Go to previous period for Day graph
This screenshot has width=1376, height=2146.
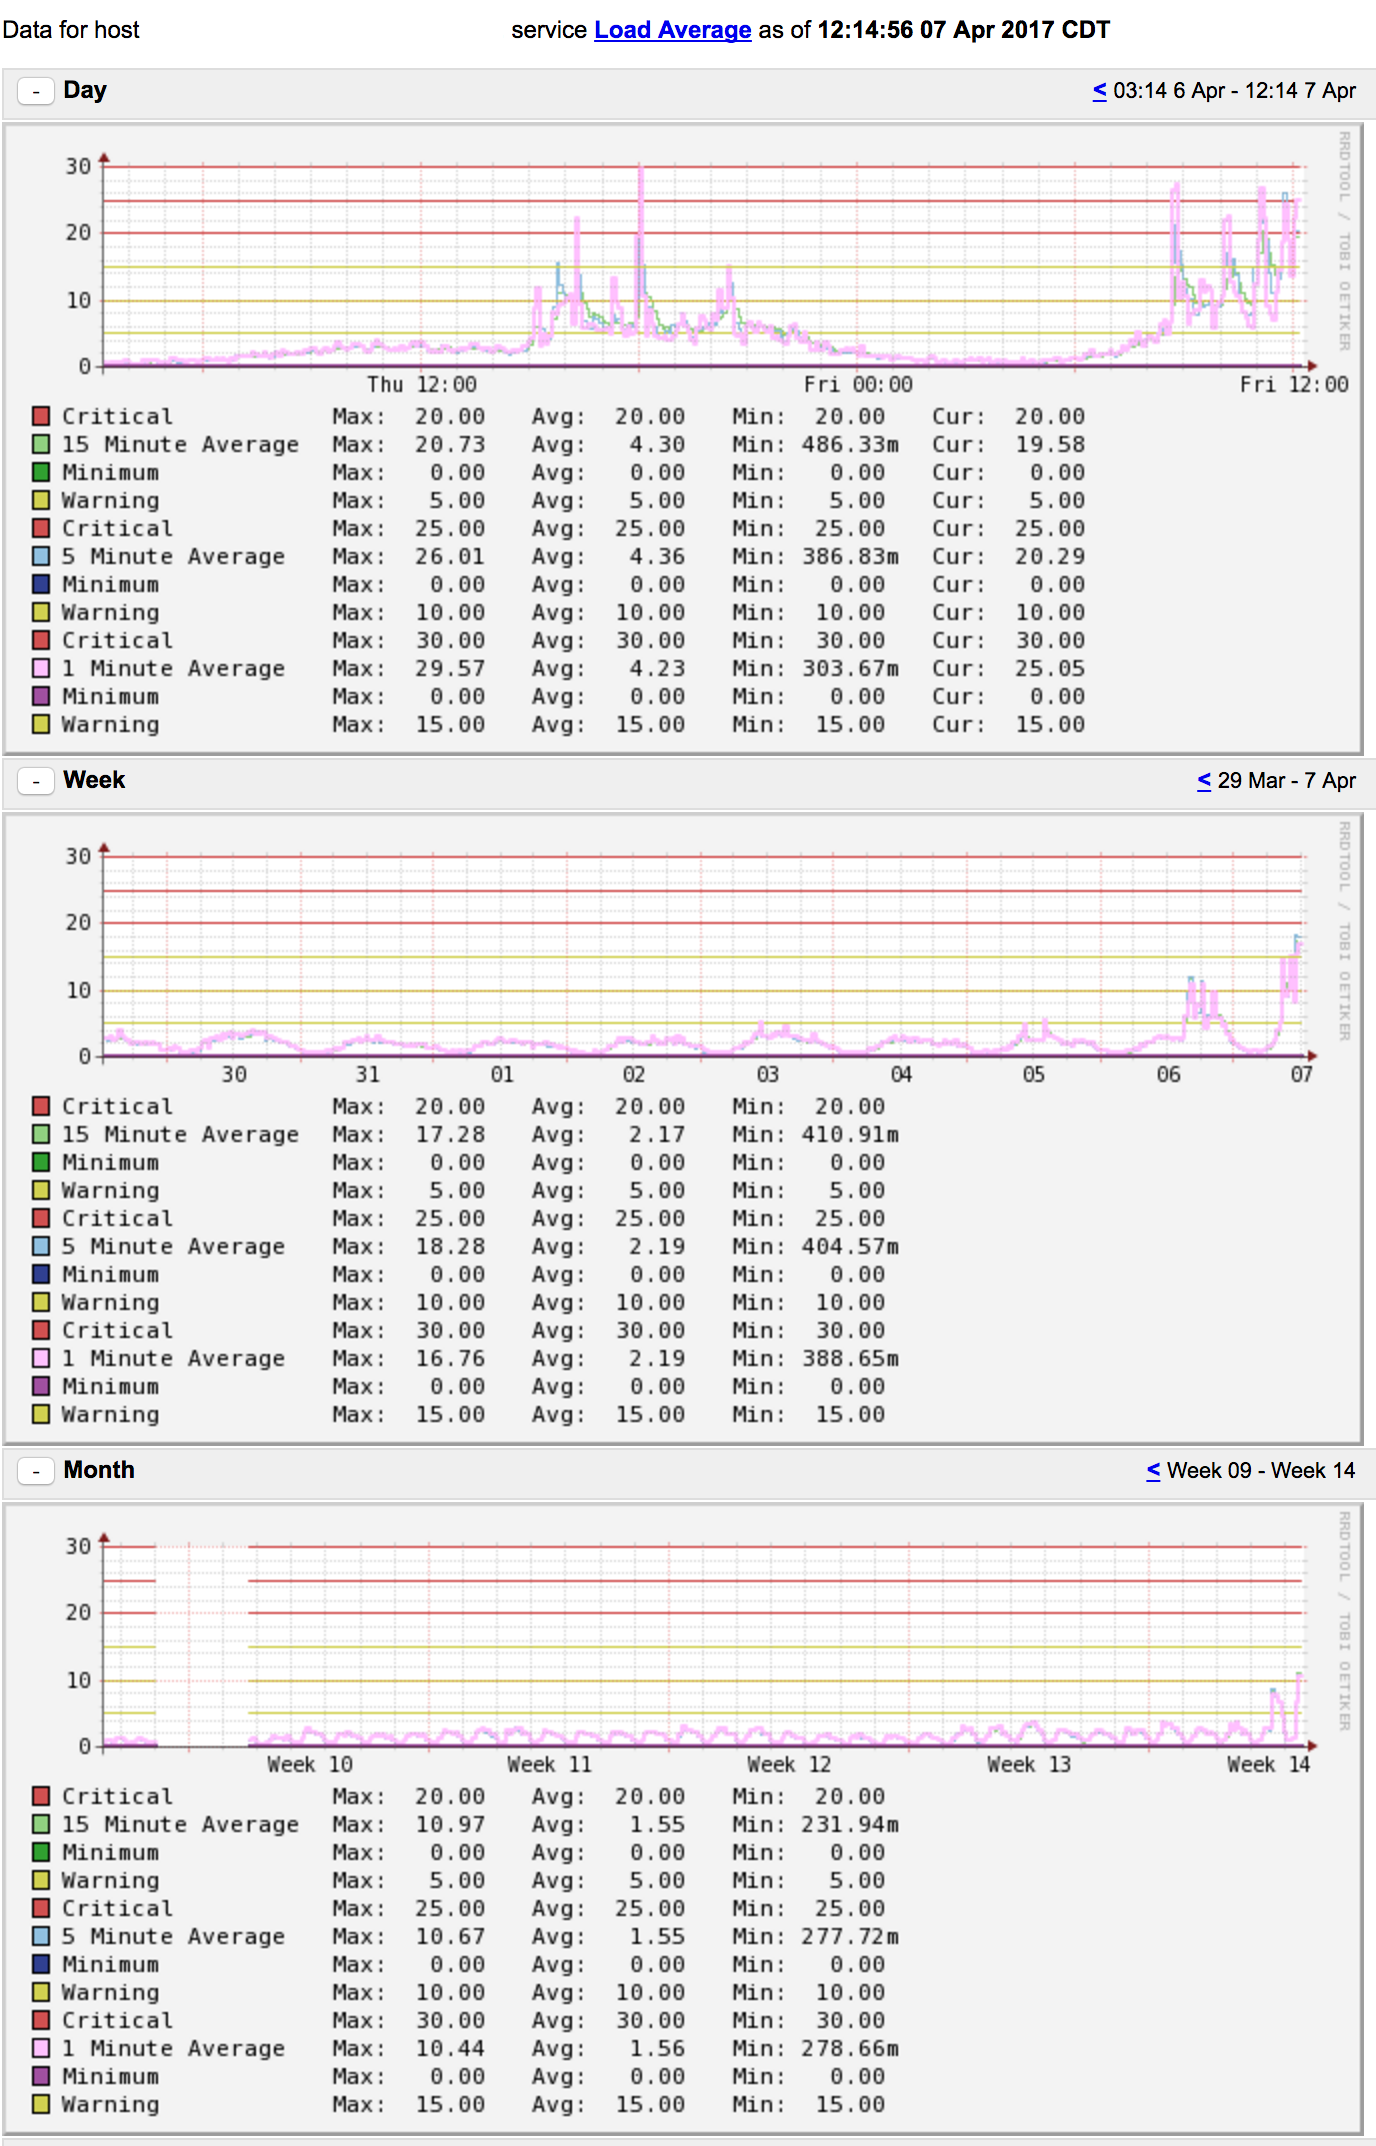[x=1099, y=91]
